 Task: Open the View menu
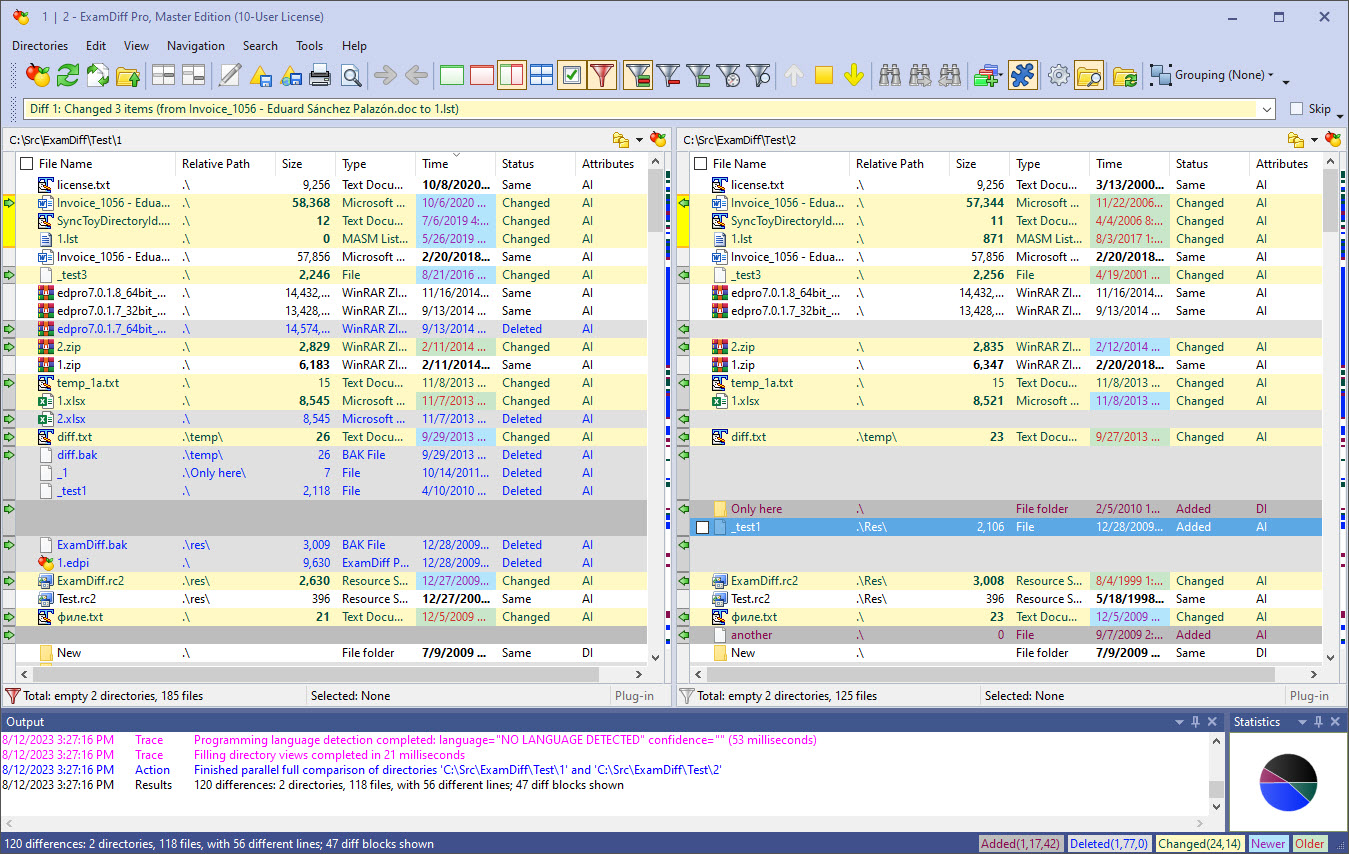pyautogui.click(x=137, y=46)
